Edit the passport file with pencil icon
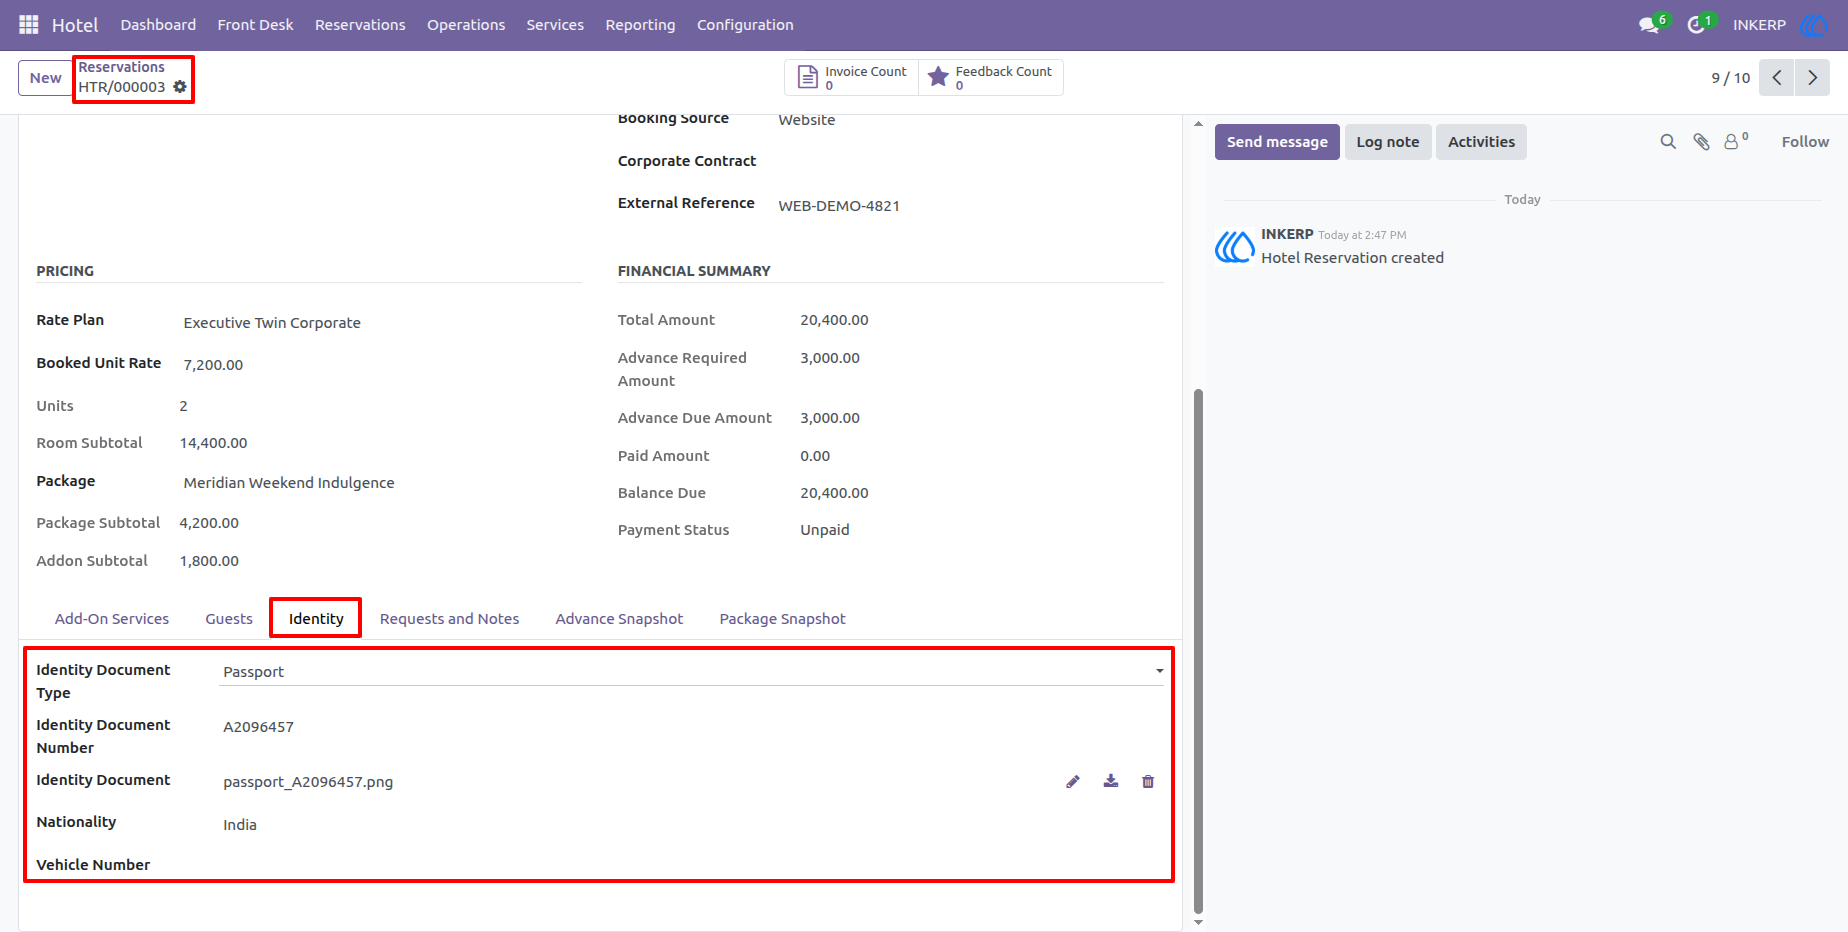The width and height of the screenshot is (1848, 932). (1073, 782)
